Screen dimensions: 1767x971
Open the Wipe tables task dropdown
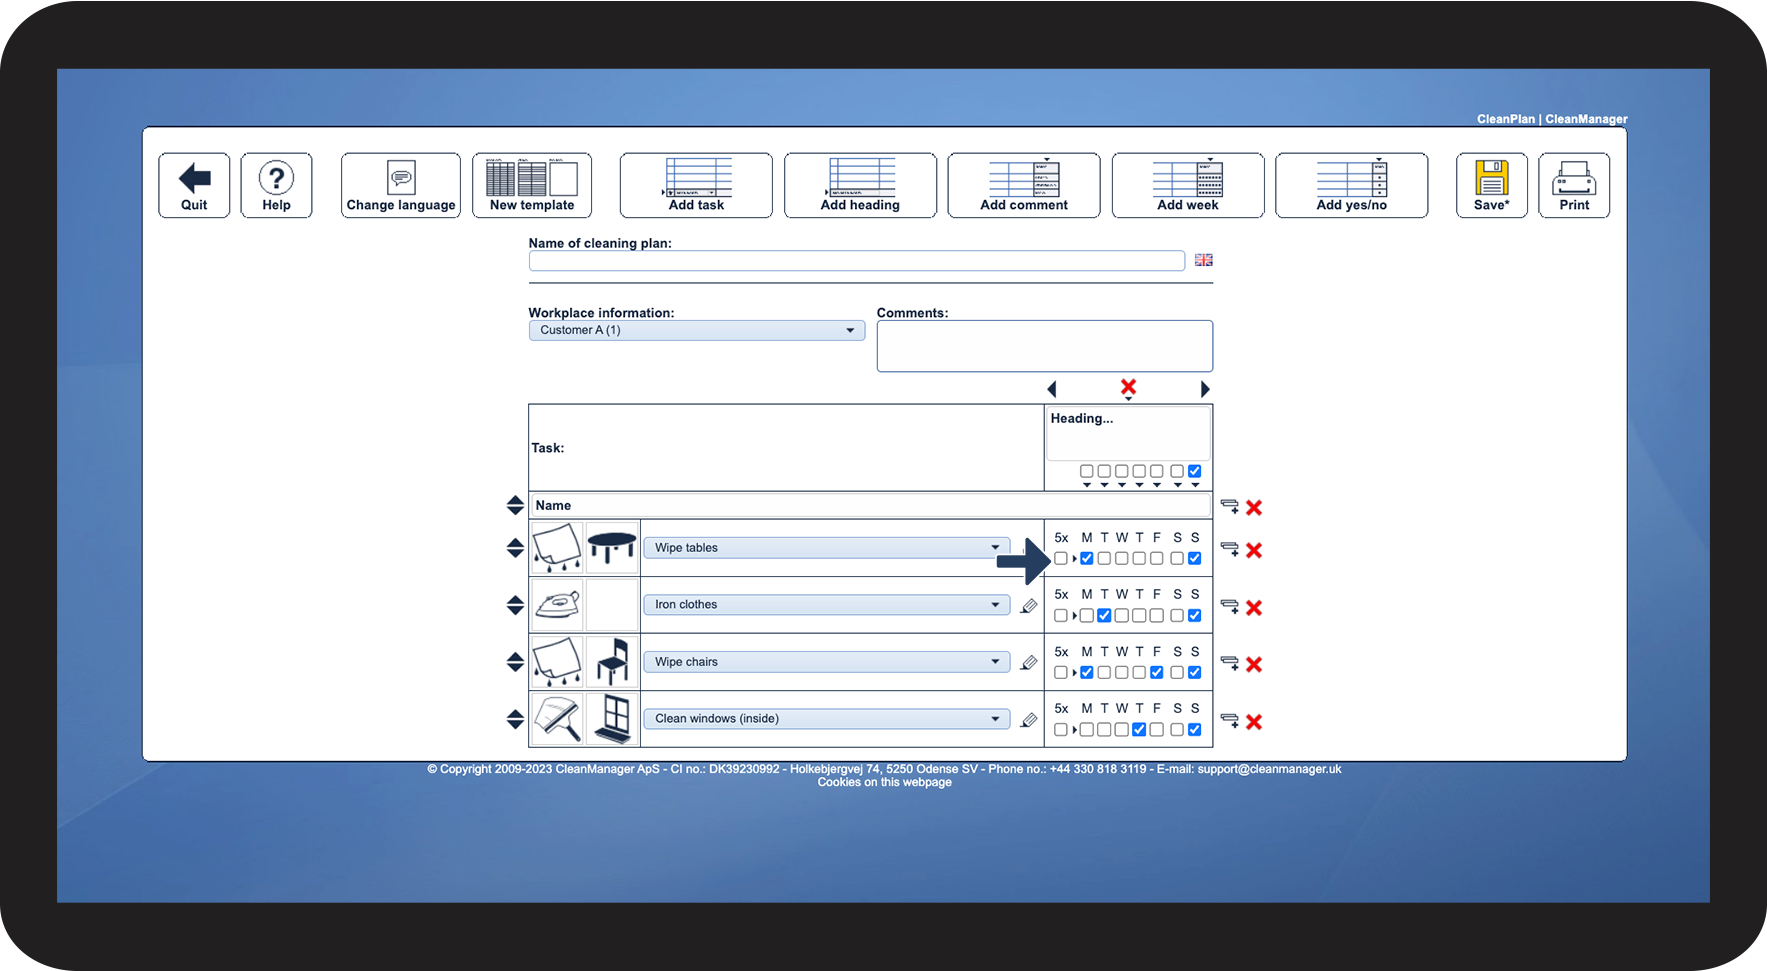click(826, 548)
